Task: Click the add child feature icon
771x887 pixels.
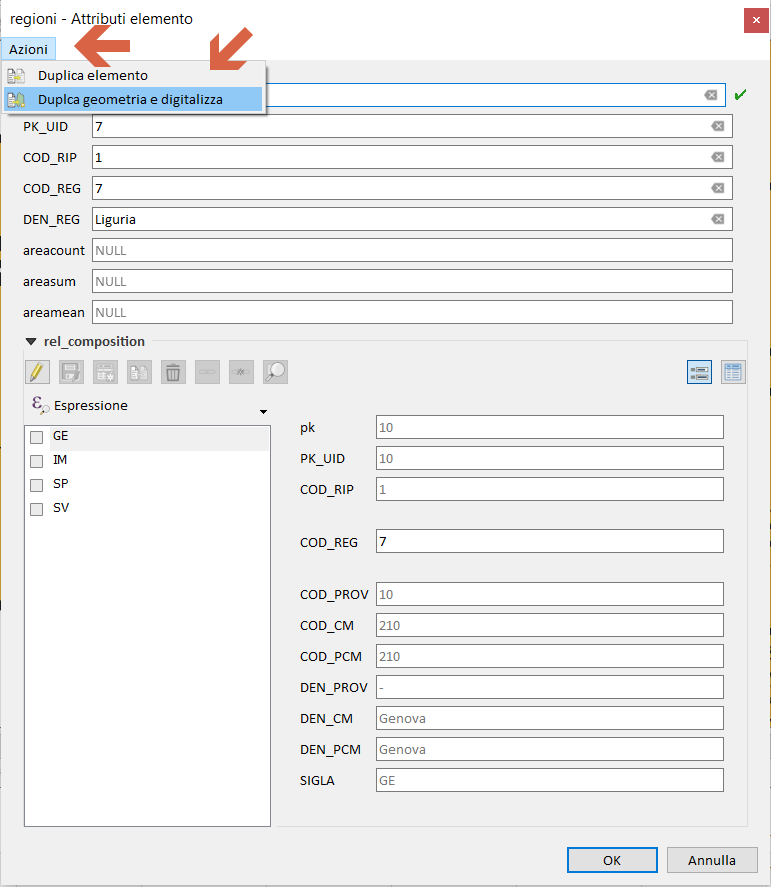Action: point(105,373)
